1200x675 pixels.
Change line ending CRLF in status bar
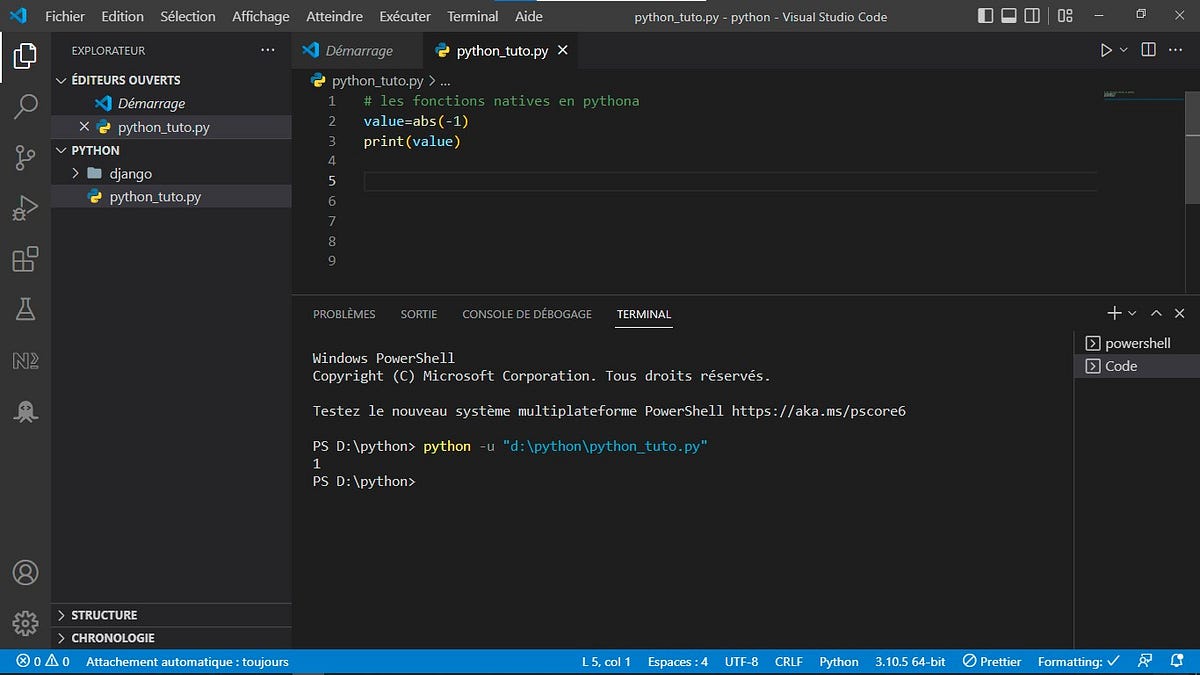pos(788,661)
